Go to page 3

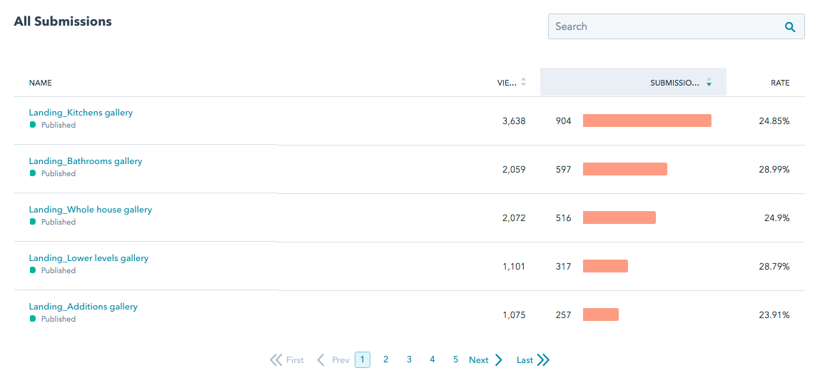(409, 360)
